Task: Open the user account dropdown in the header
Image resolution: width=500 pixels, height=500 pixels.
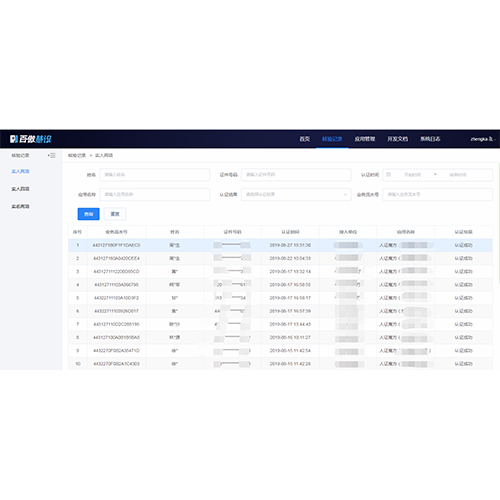Action: [483, 139]
